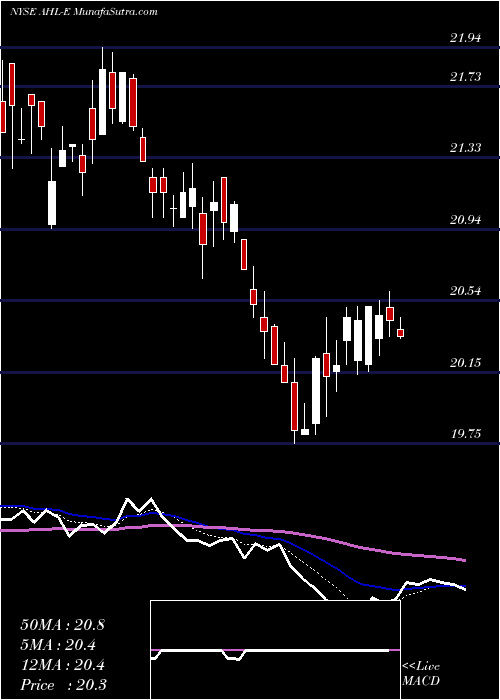
Task: Click the last red candlestick on the chart
Action: click(x=400, y=333)
